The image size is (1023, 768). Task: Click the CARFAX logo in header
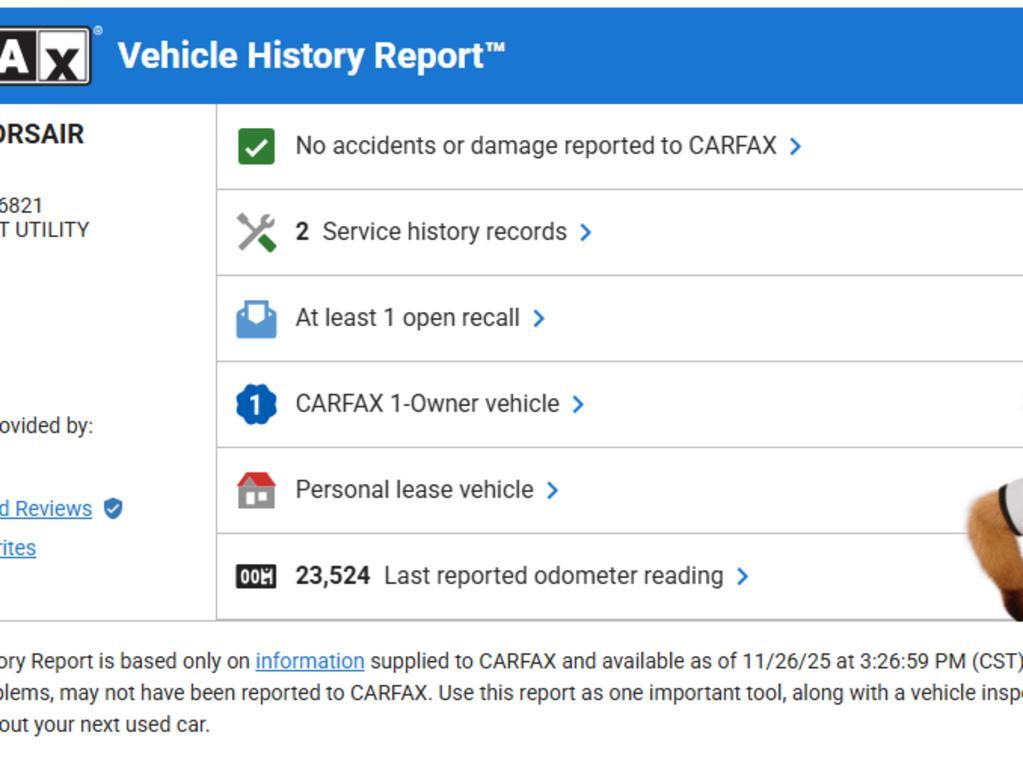[x=44, y=56]
